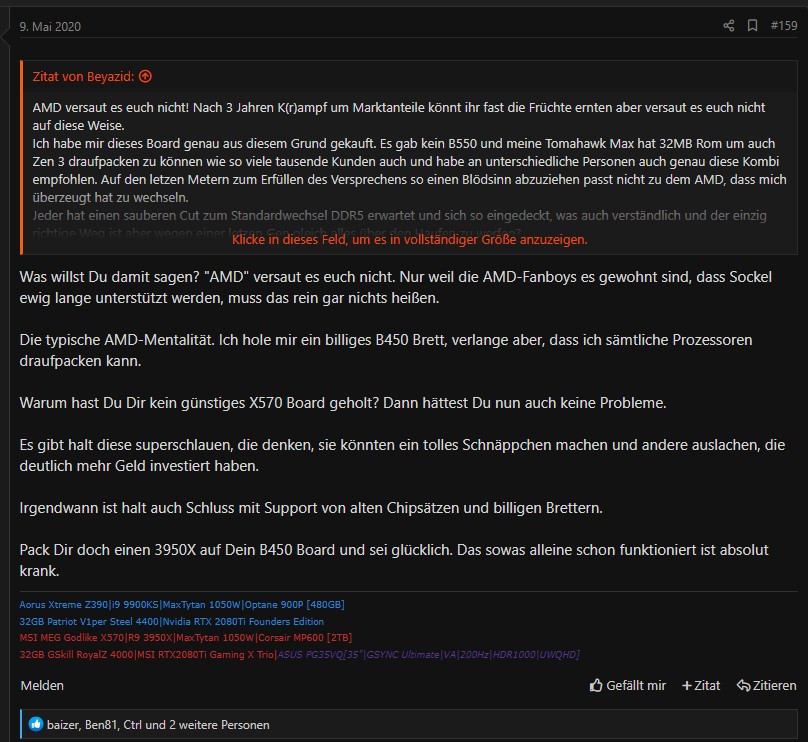Image resolution: width=808 pixels, height=742 pixels.
Task: Open the post date 9. Mai 2020
Action: (x=50, y=27)
